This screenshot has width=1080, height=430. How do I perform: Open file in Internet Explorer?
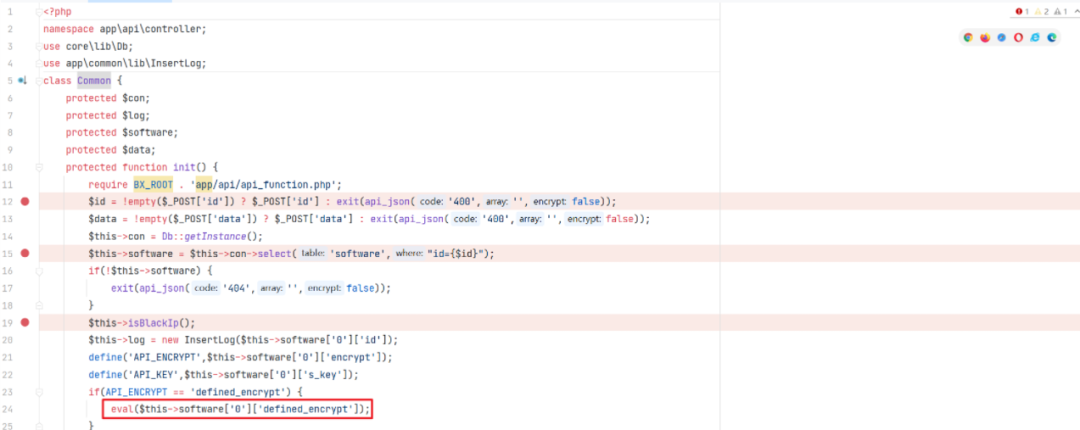[1035, 38]
